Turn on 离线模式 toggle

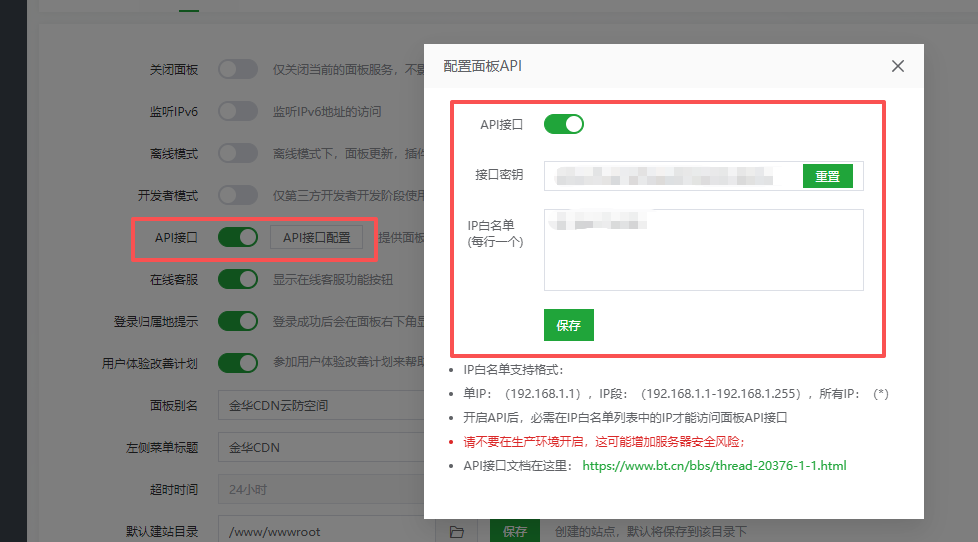[238, 153]
